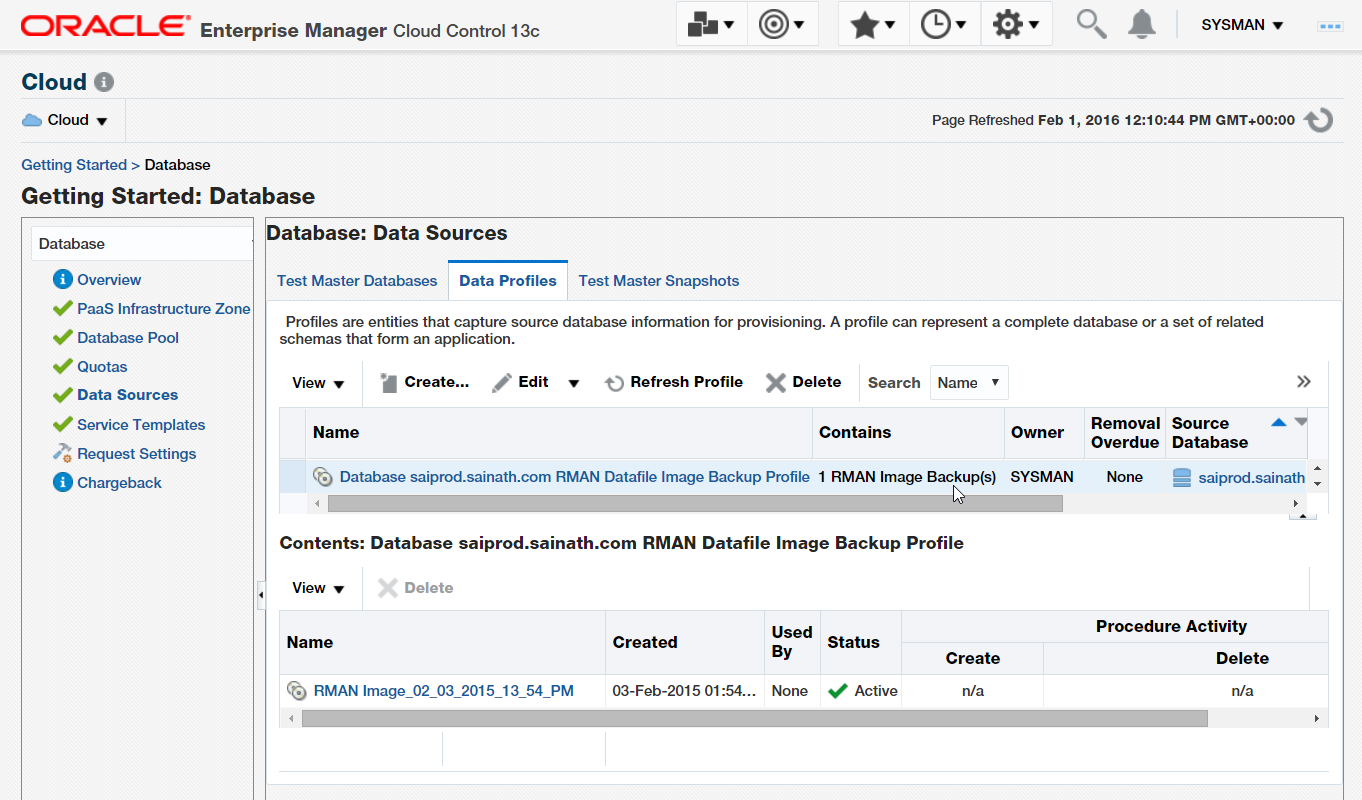Screen dimensions: 1362x800
Task: Select the profile row selector cell
Action: click(293, 477)
